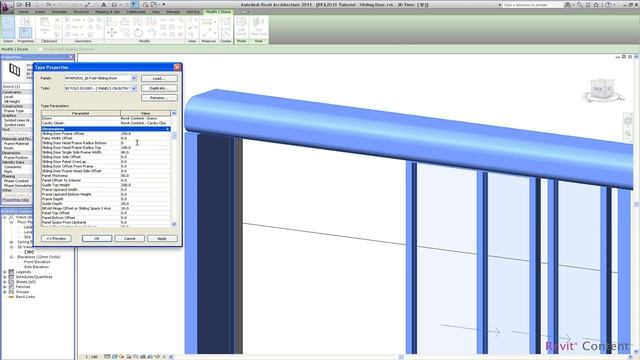Click the Duplicate... button
Image resolution: width=640 pixels, height=360 pixels.
pyautogui.click(x=159, y=88)
